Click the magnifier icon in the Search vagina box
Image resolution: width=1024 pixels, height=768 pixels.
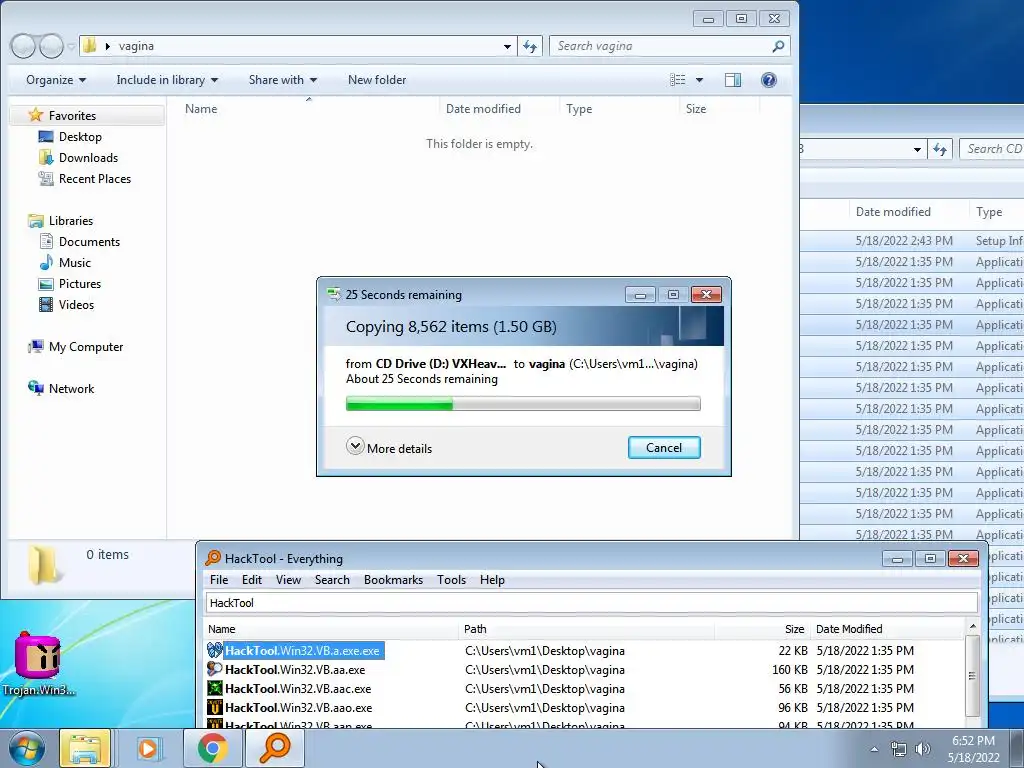point(778,46)
